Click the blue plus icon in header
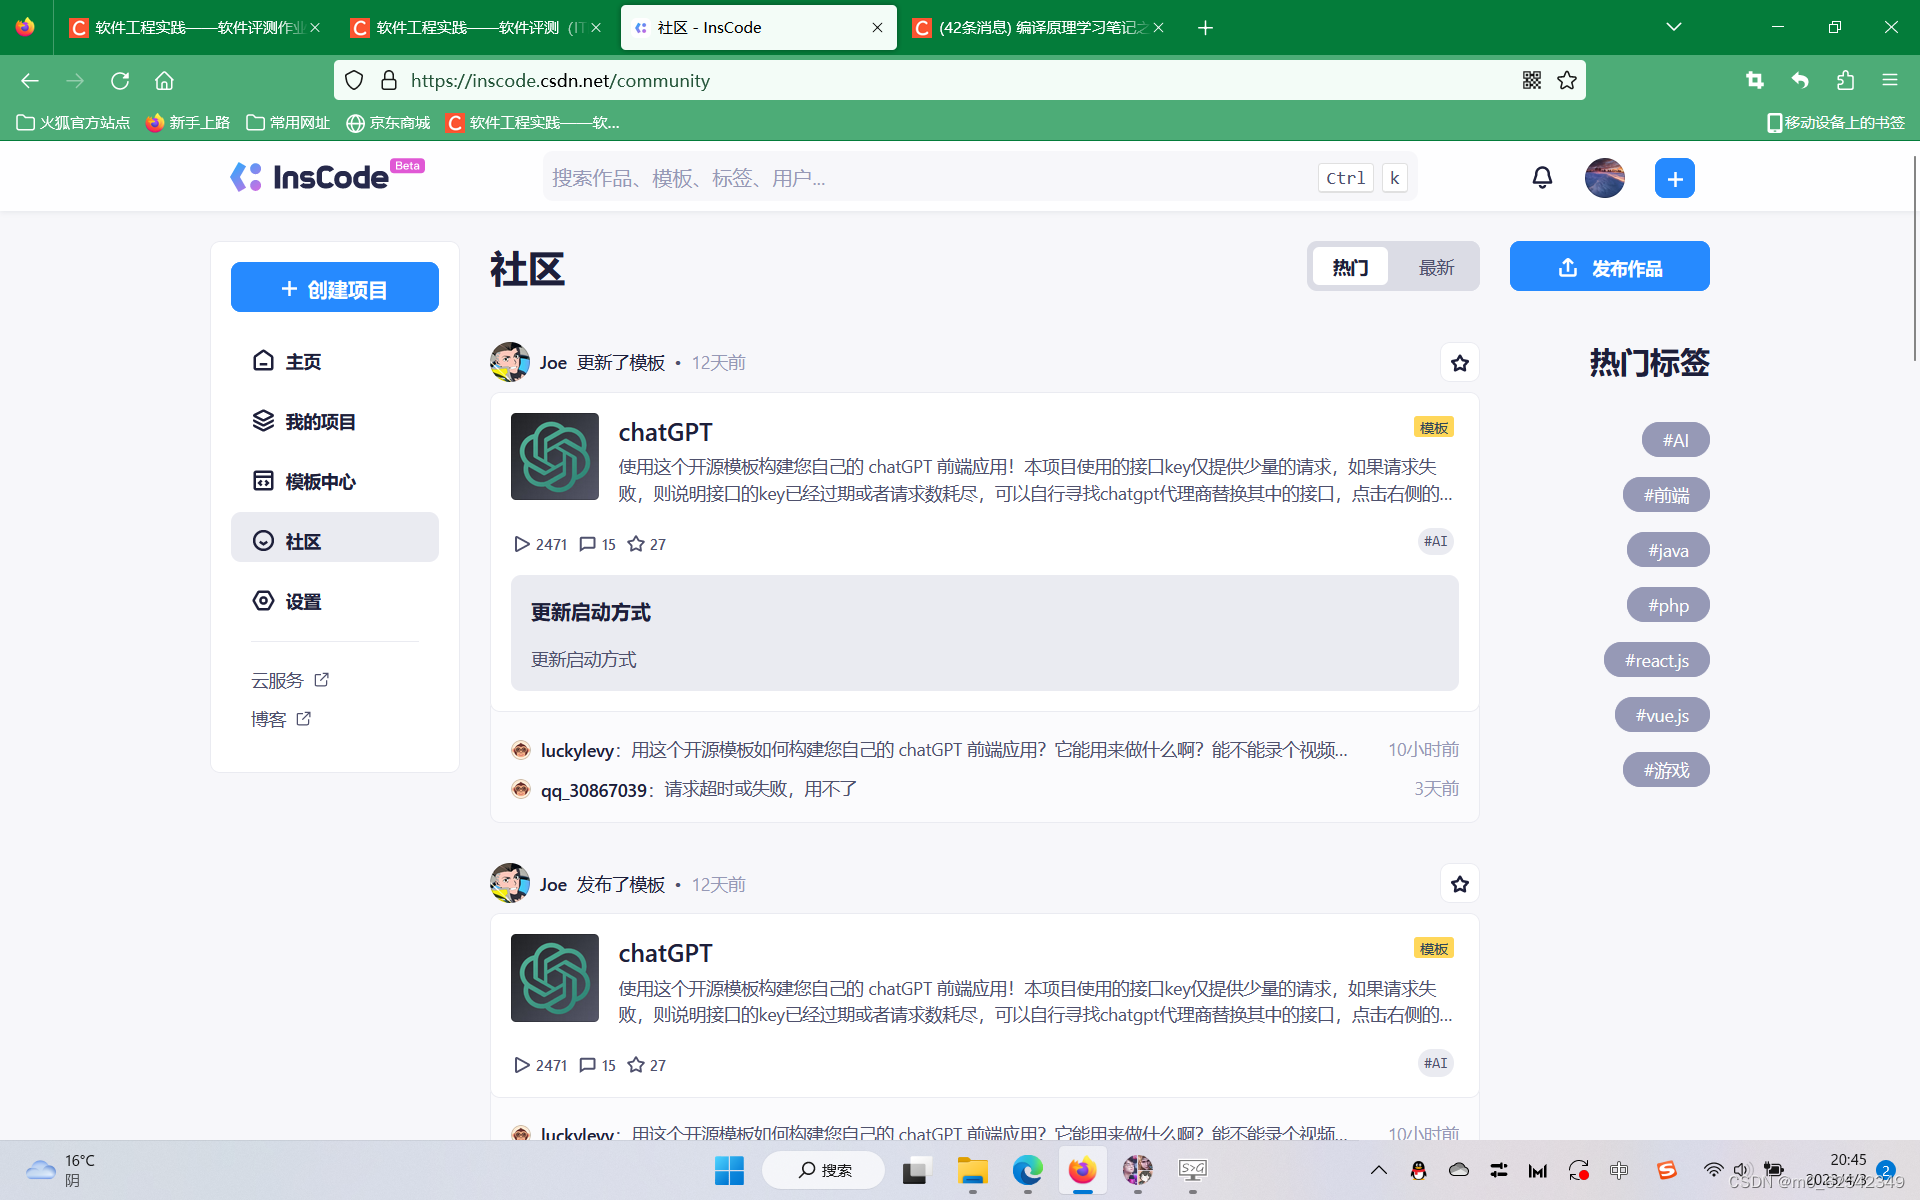Image resolution: width=1920 pixels, height=1200 pixels. tap(1674, 178)
